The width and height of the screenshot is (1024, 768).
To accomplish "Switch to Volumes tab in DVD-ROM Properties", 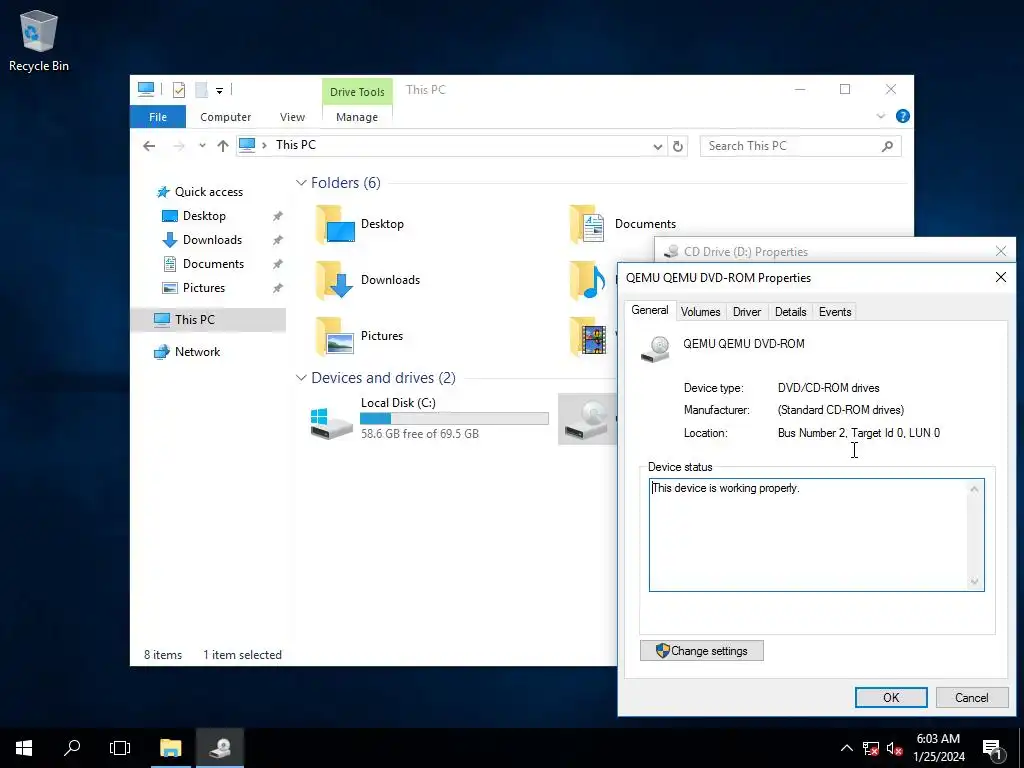I will click(x=700, y=312).
